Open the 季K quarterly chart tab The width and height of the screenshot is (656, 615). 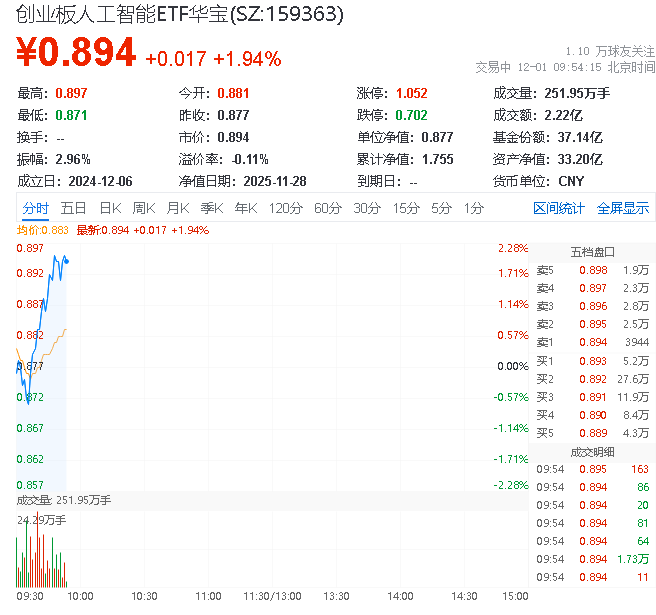[x=211, y=208]
